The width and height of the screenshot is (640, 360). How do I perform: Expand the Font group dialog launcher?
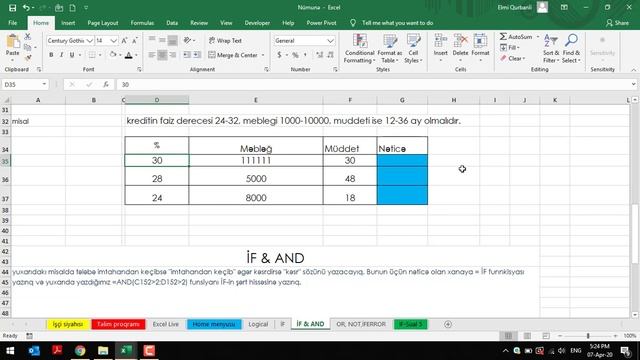pyautogui.click(x=139, y=70)
